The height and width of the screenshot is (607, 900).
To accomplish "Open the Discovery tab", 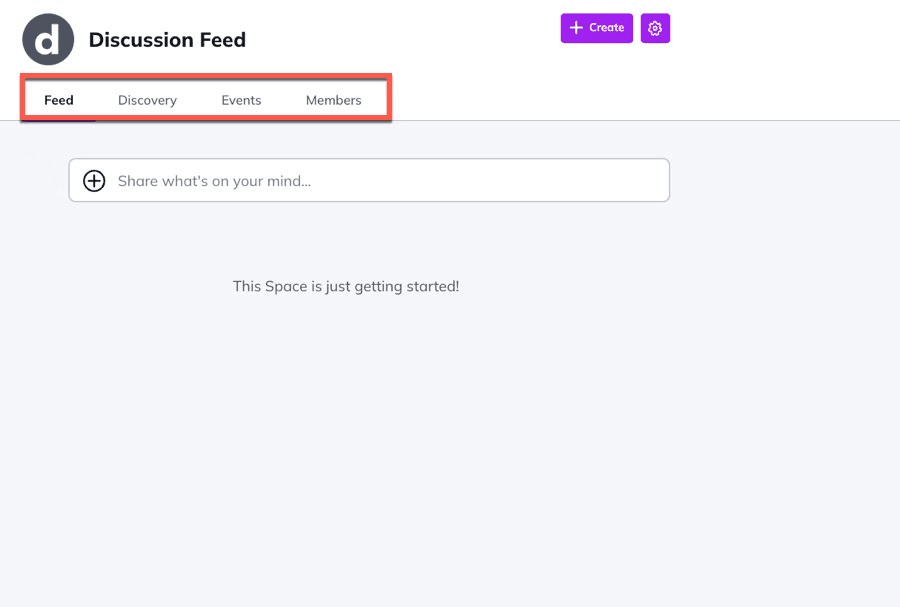I will (147, 100).
